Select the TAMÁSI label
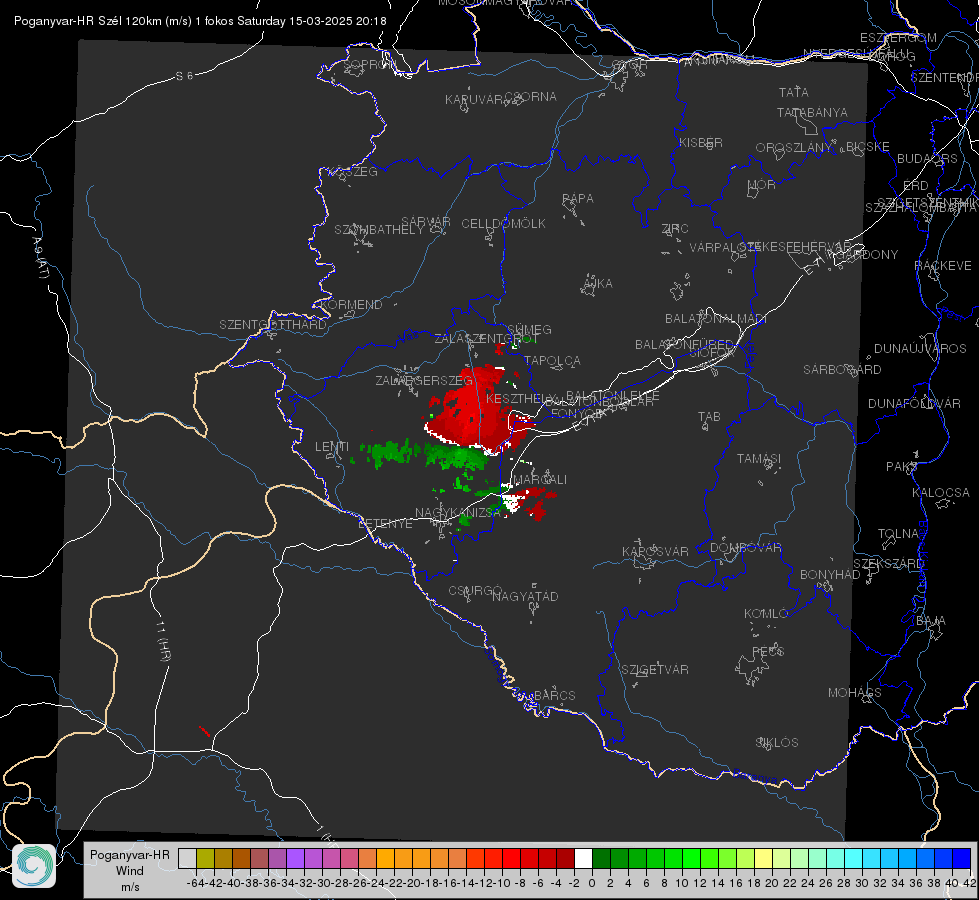 coord(759,459)
